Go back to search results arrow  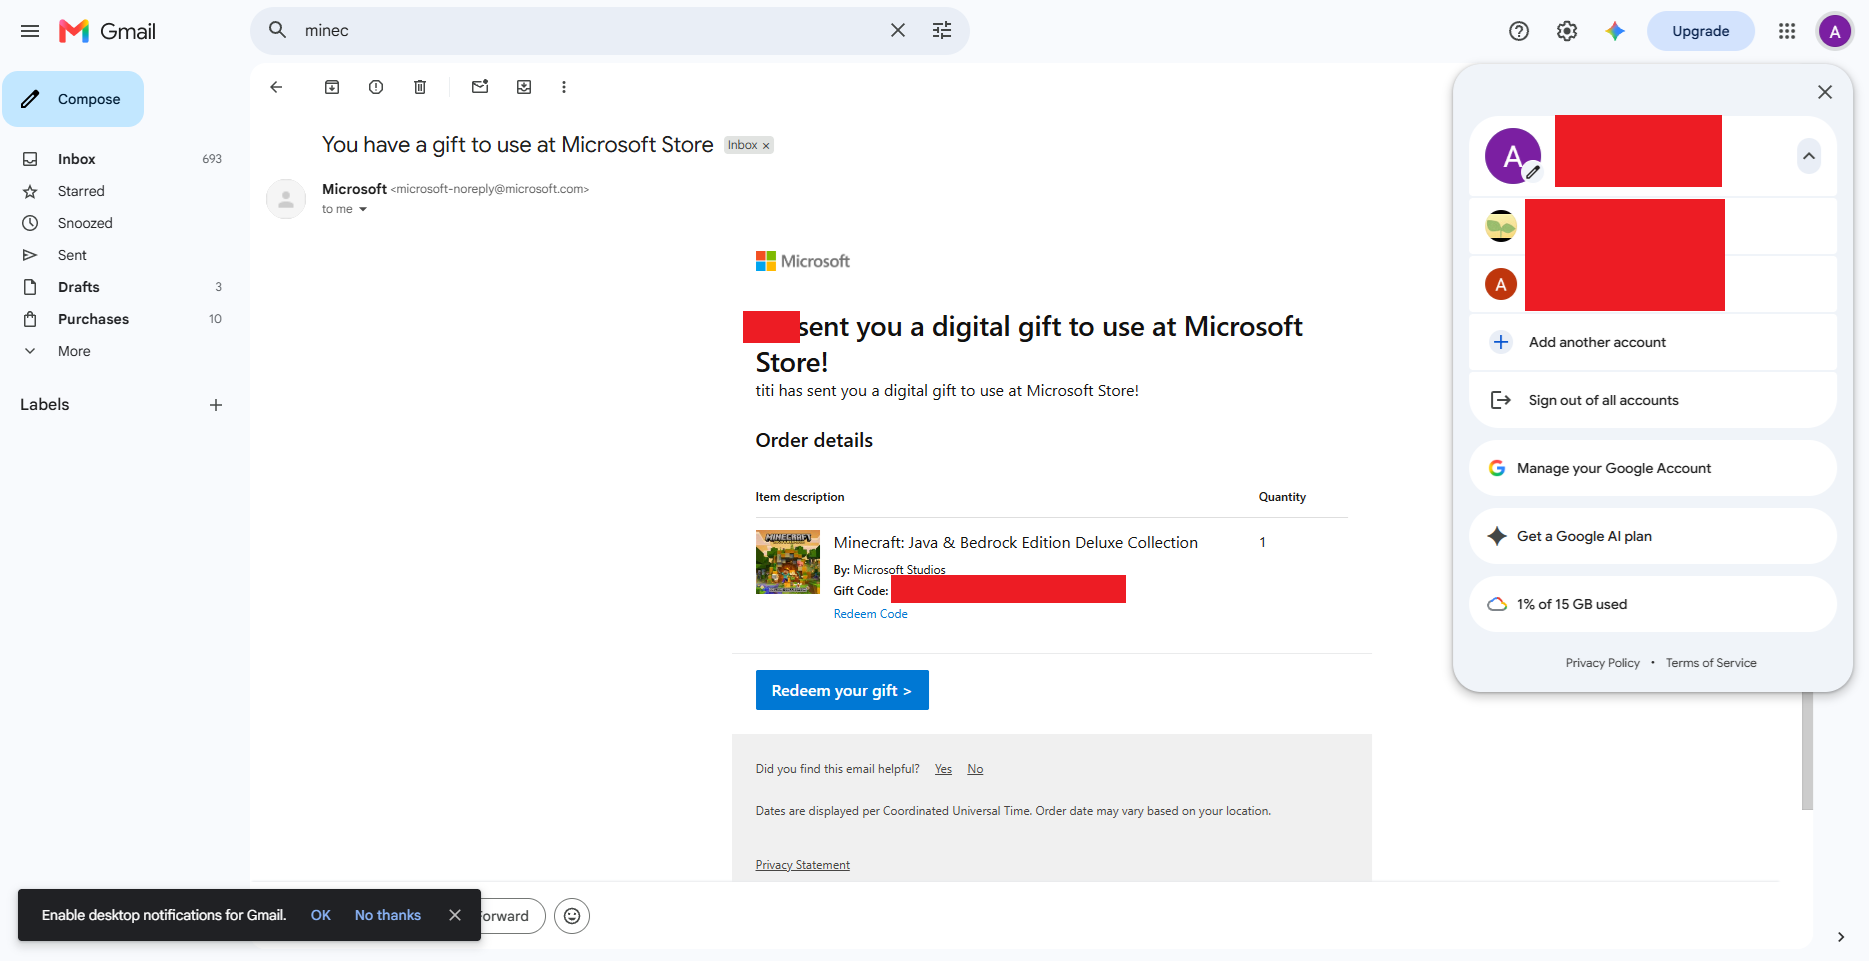[276, 87]
